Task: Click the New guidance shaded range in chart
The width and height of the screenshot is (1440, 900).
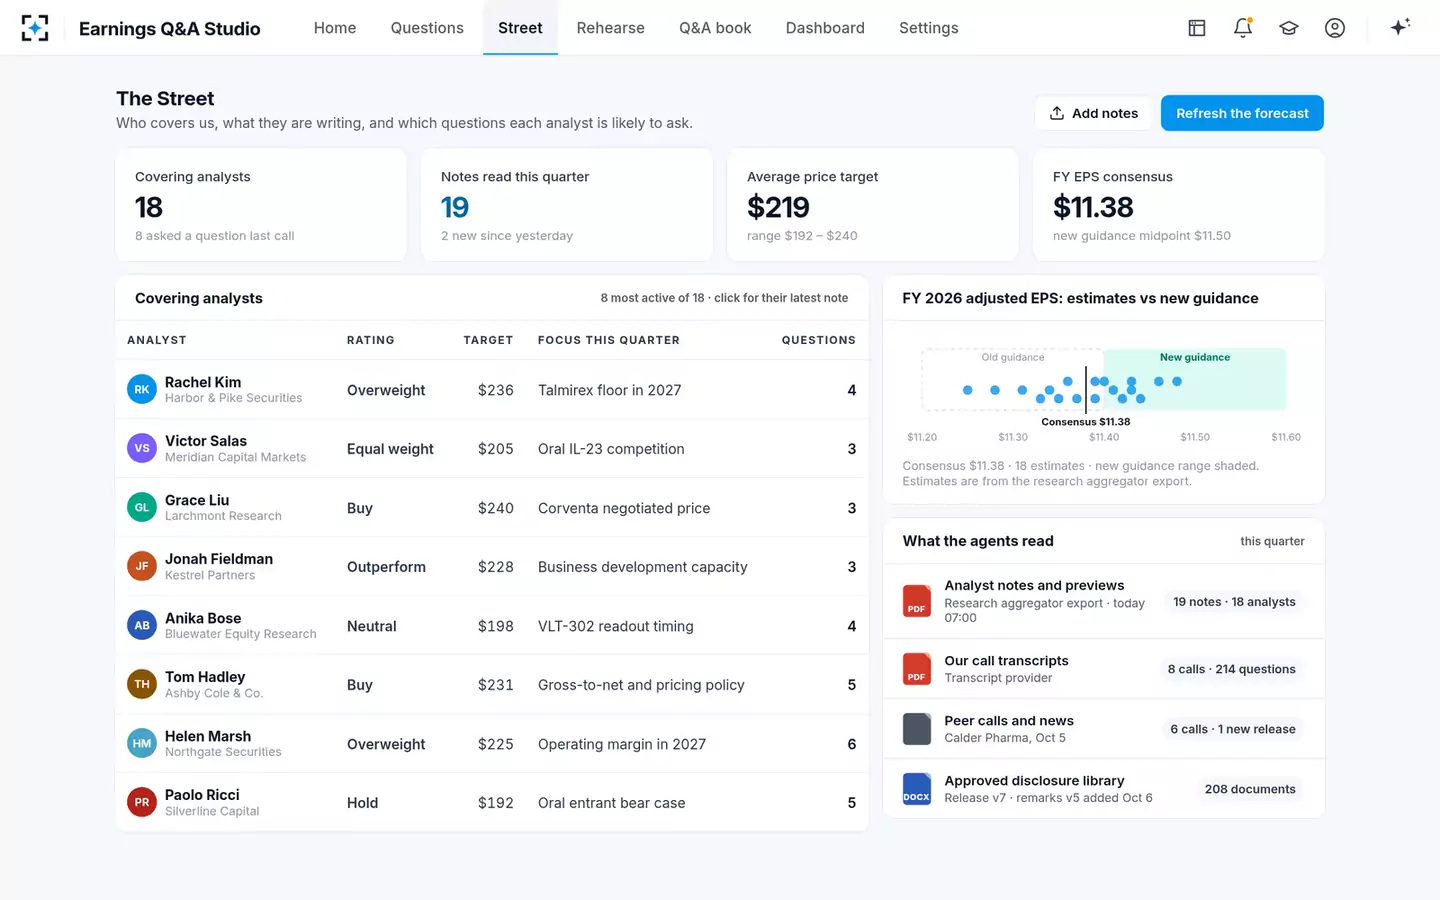Action: pos(1195,379)
